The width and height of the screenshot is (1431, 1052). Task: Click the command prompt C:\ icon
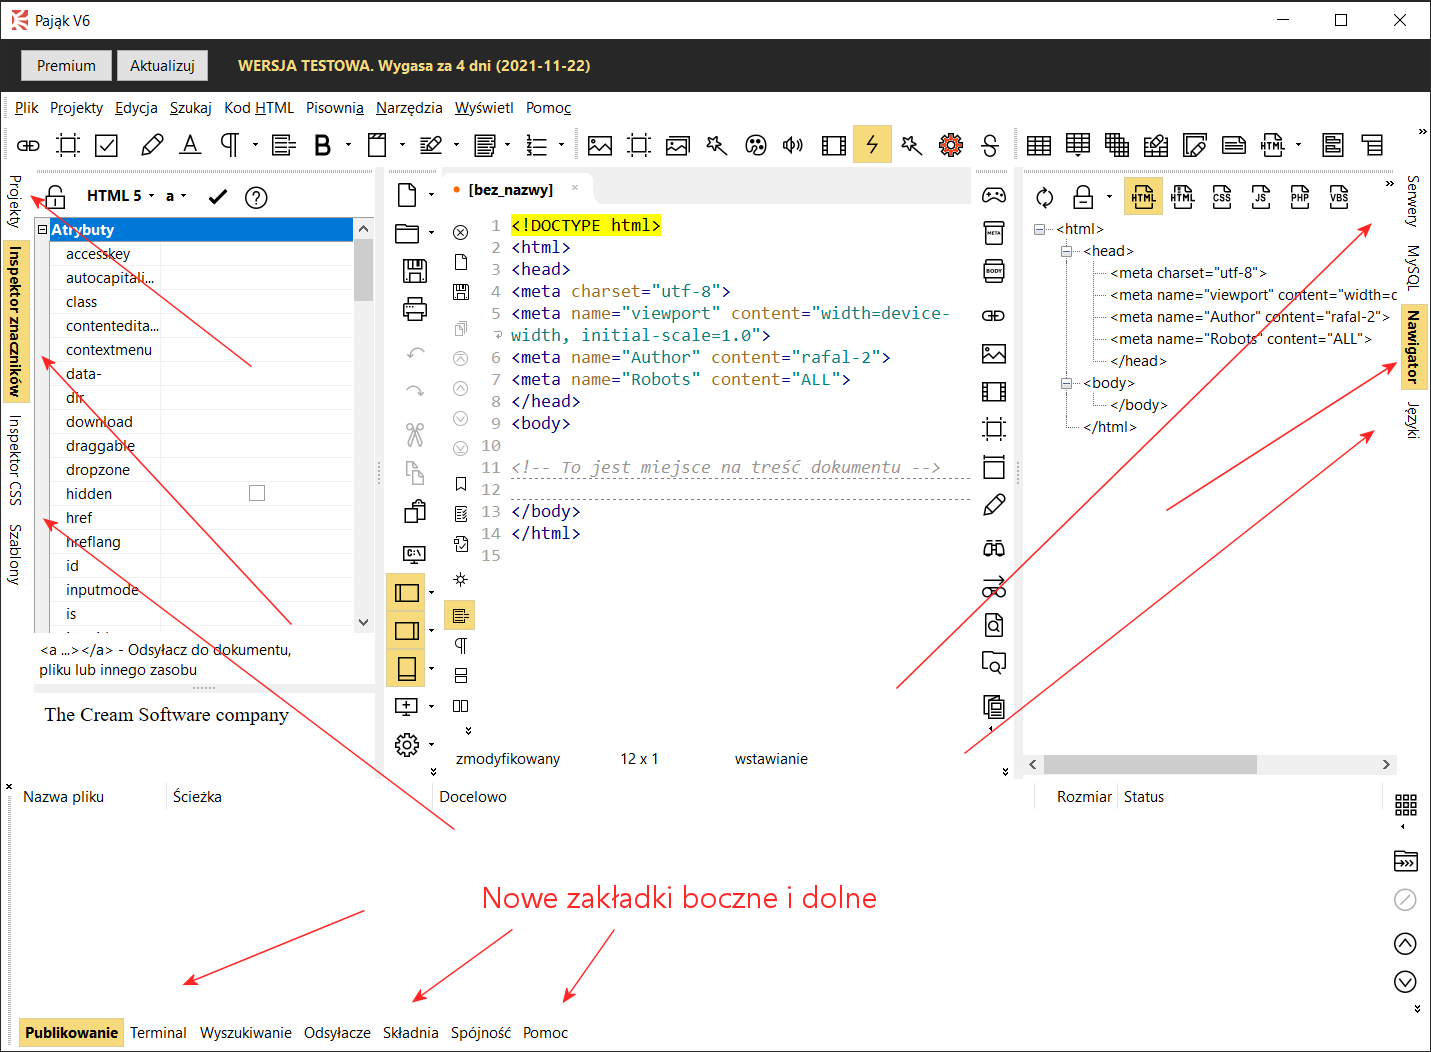tap(414, 553)
